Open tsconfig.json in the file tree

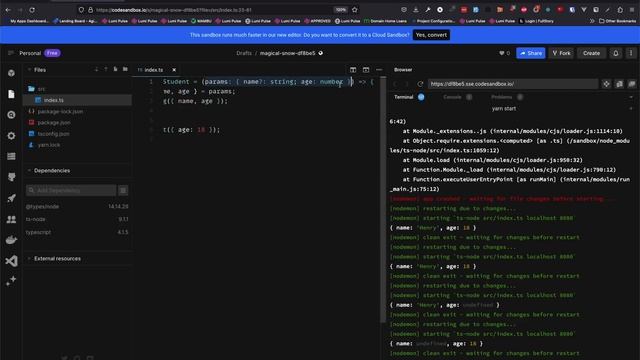(x=77, y=134)
